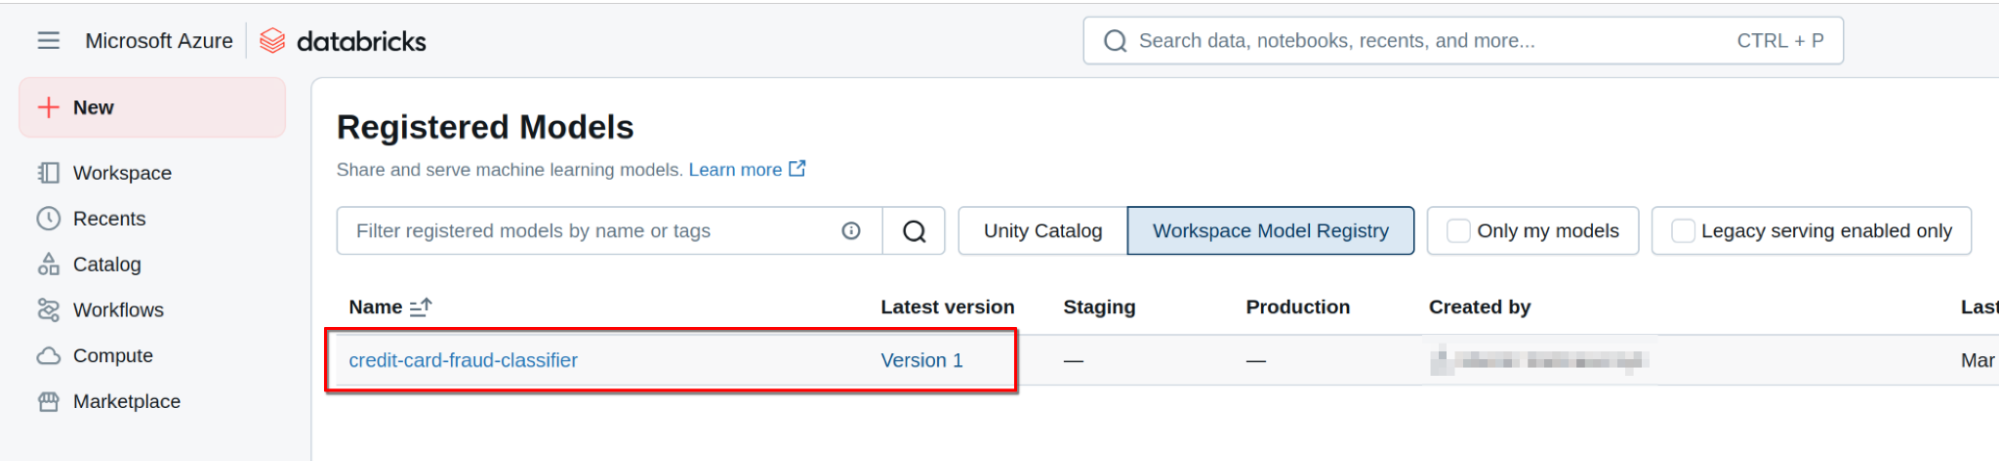Image resolution: width=1999 pixels, height=461 pixels.
Task: Focus the global search data field
Action: (x=1463, y=41)
